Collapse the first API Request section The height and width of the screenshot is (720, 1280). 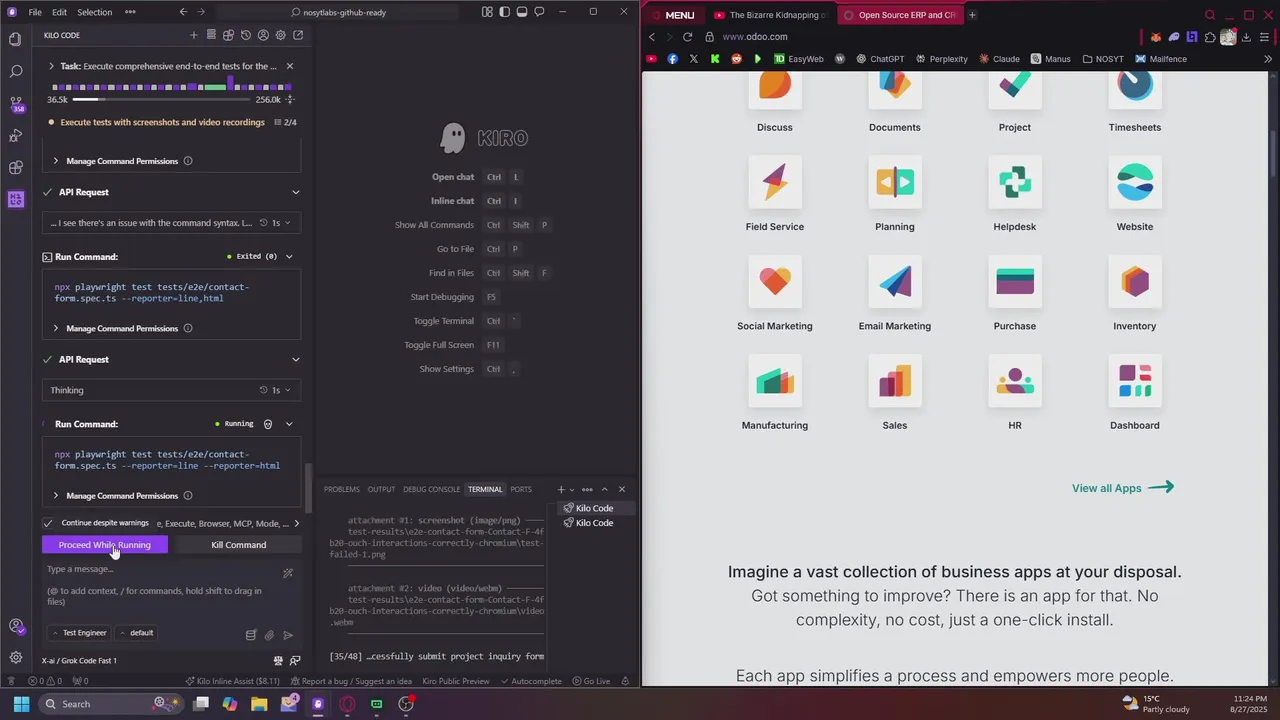(x=295, y=192)
